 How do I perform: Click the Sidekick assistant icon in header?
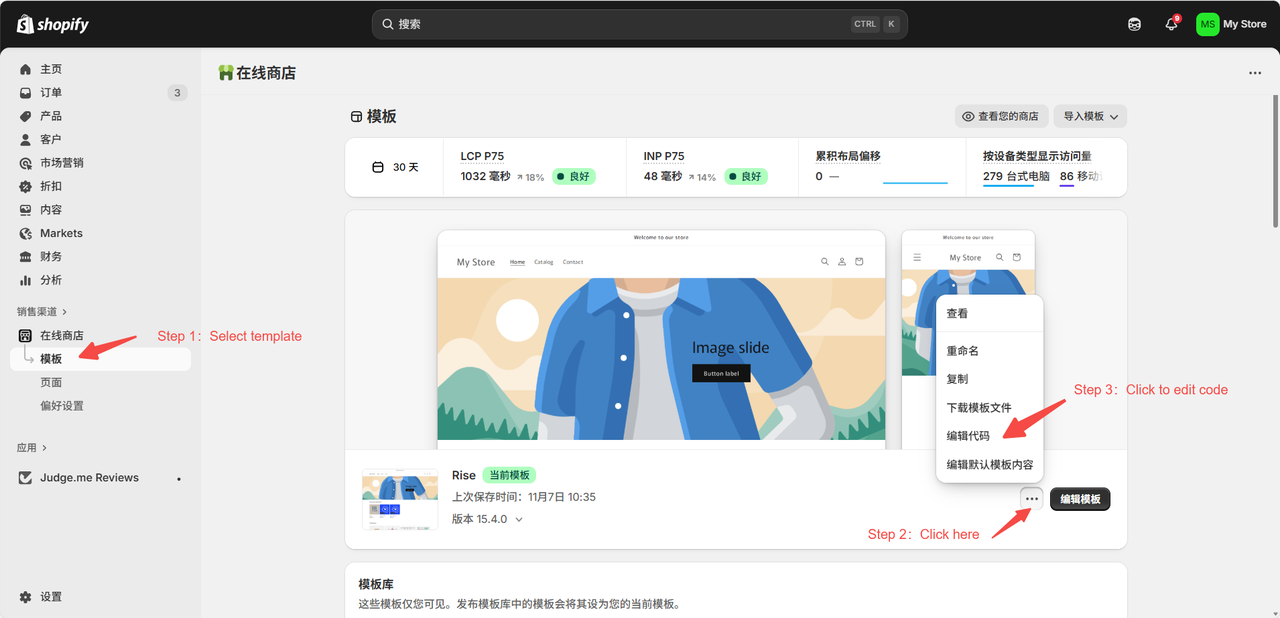[x=1134, y=24]
